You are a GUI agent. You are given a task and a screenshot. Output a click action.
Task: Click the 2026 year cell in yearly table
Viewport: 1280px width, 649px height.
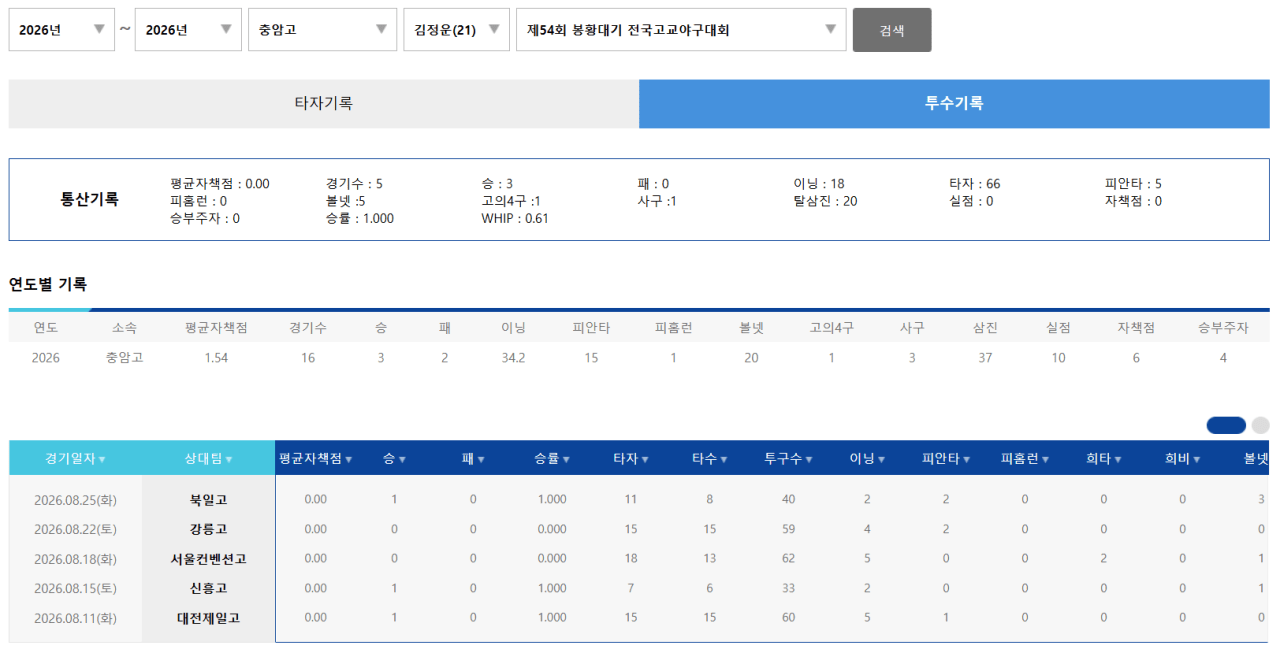coord(45,358)
